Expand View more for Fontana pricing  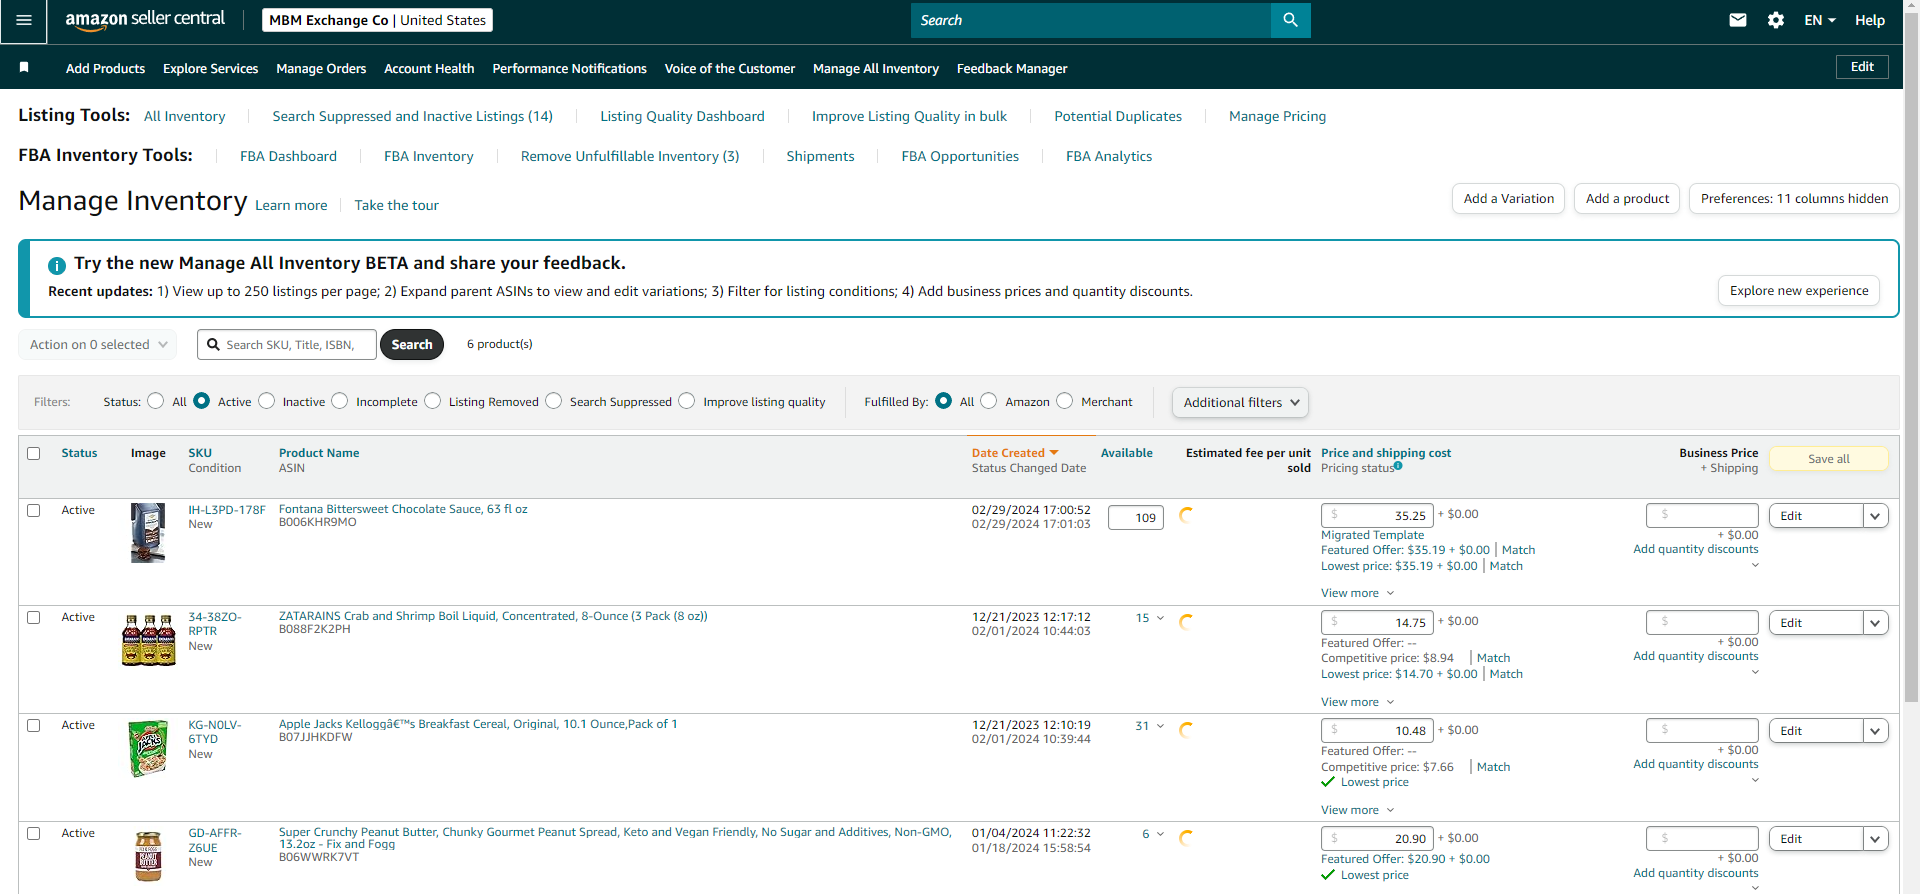pyautogui.click(x=1357, y=593)
